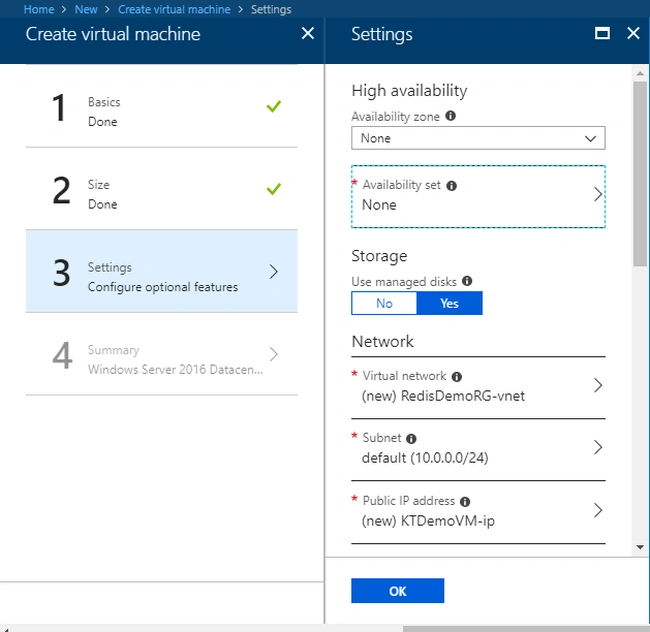The width and height of the screenshot is (650, 632).
Task: Select step 3 Settings label
Action: (109, 268)
